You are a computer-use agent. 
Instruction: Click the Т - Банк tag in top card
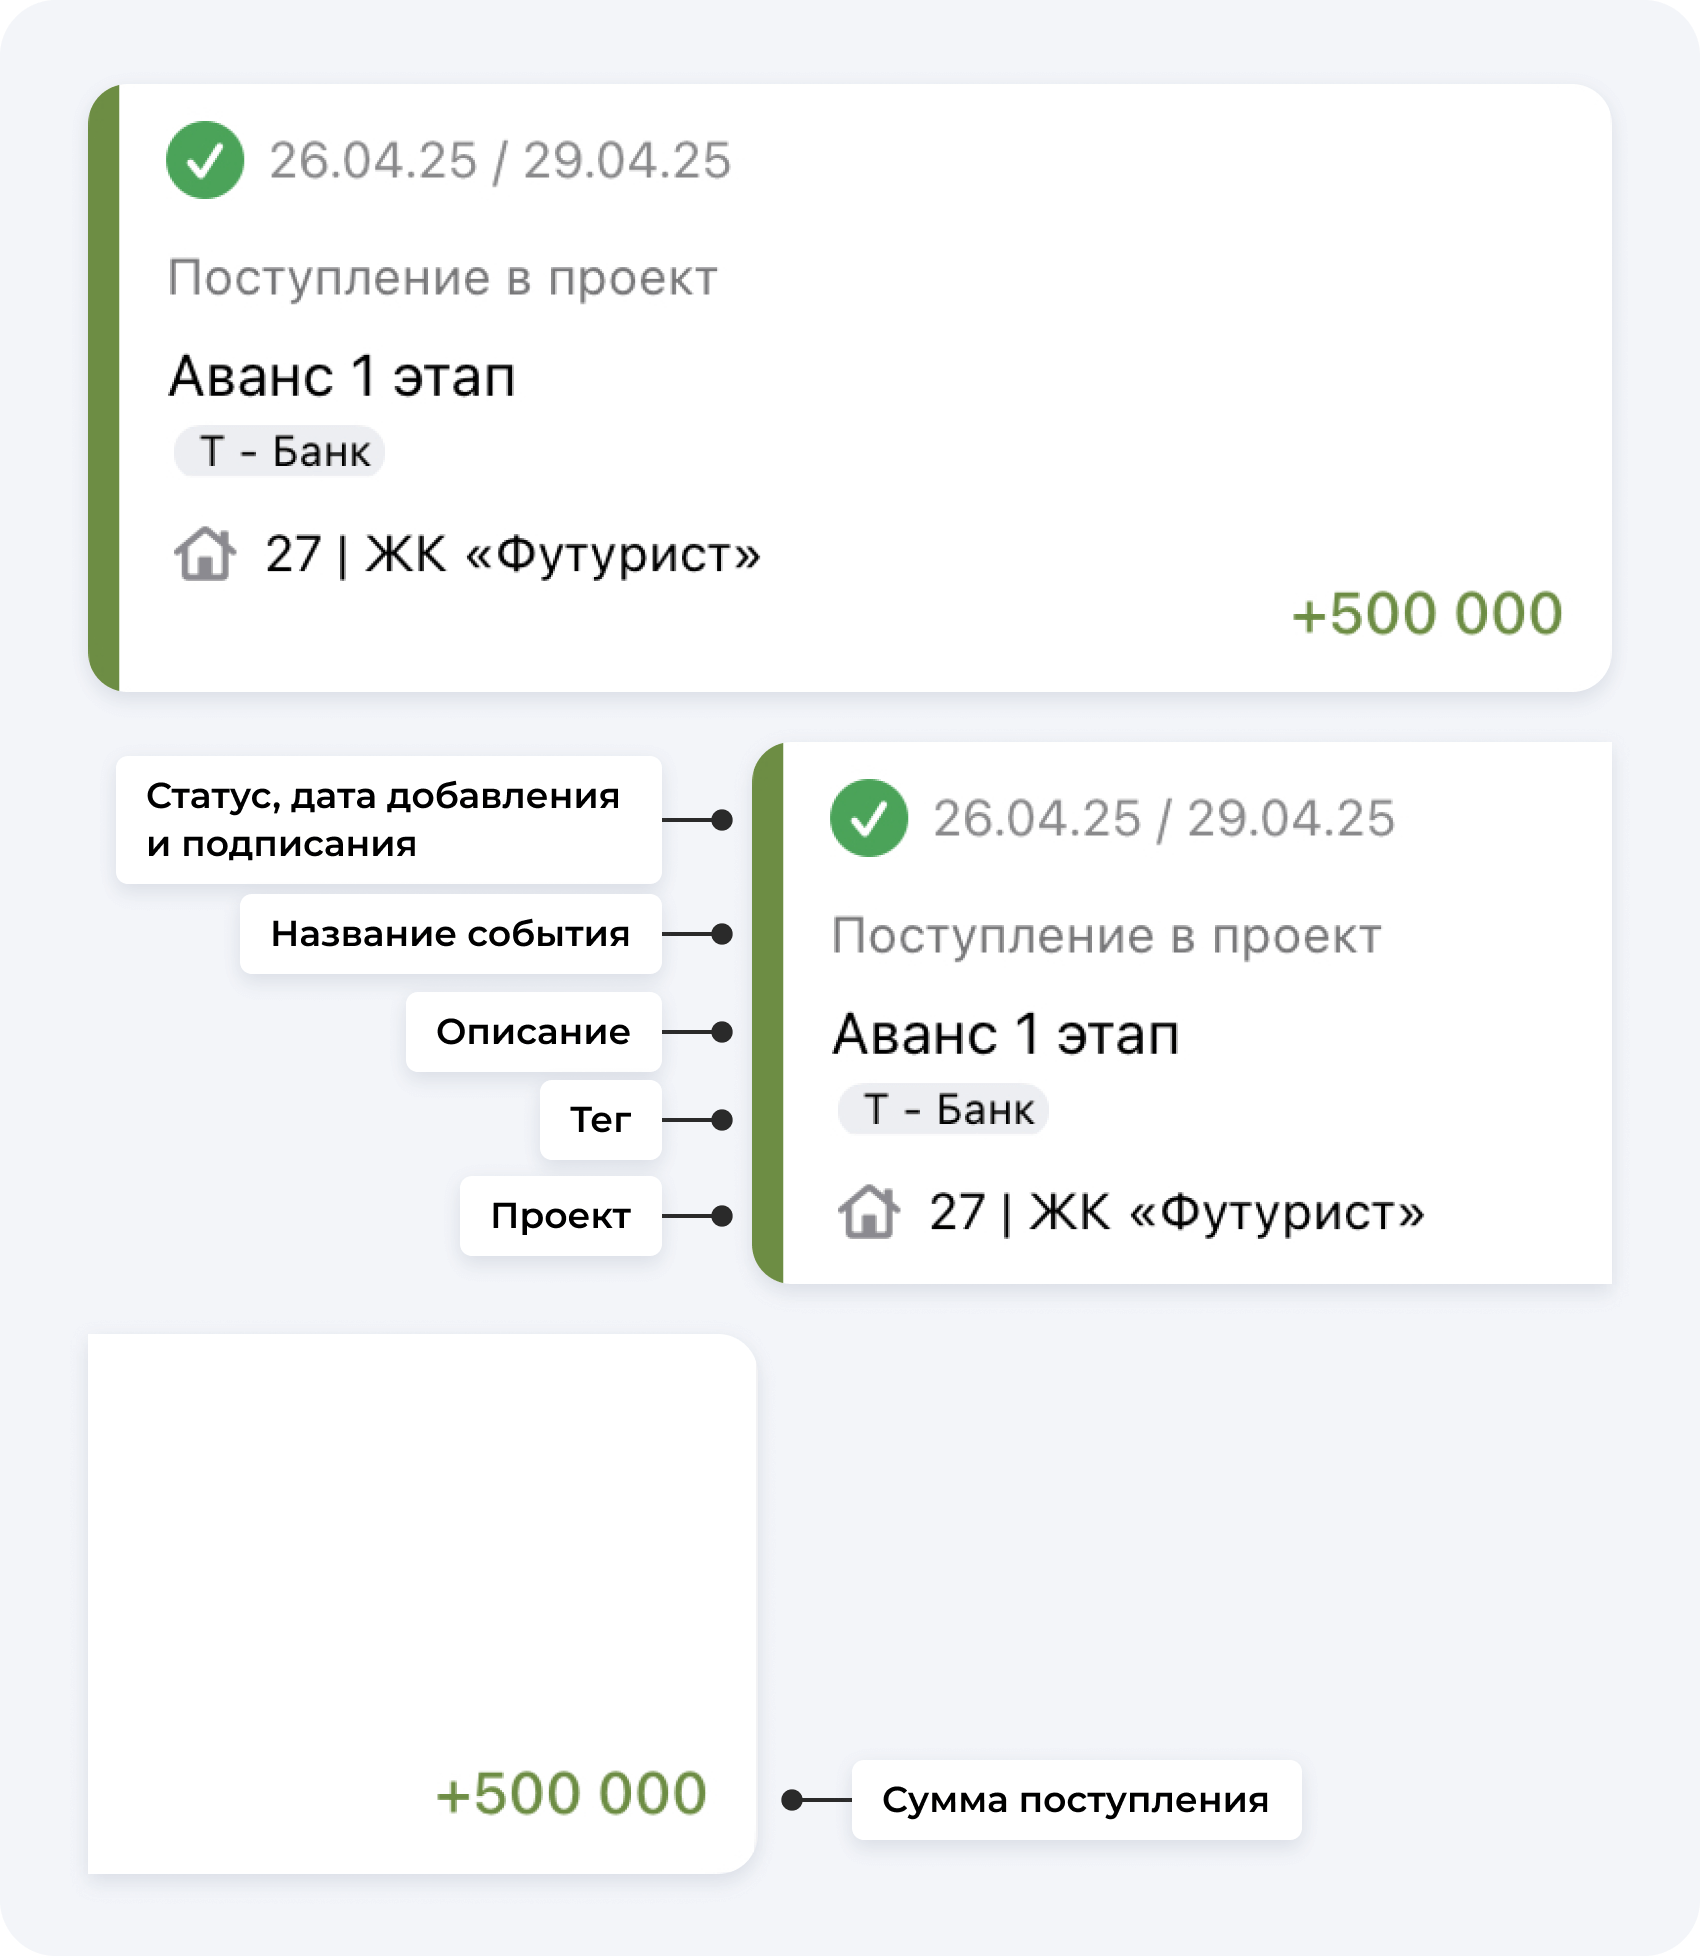coord(280,451)
